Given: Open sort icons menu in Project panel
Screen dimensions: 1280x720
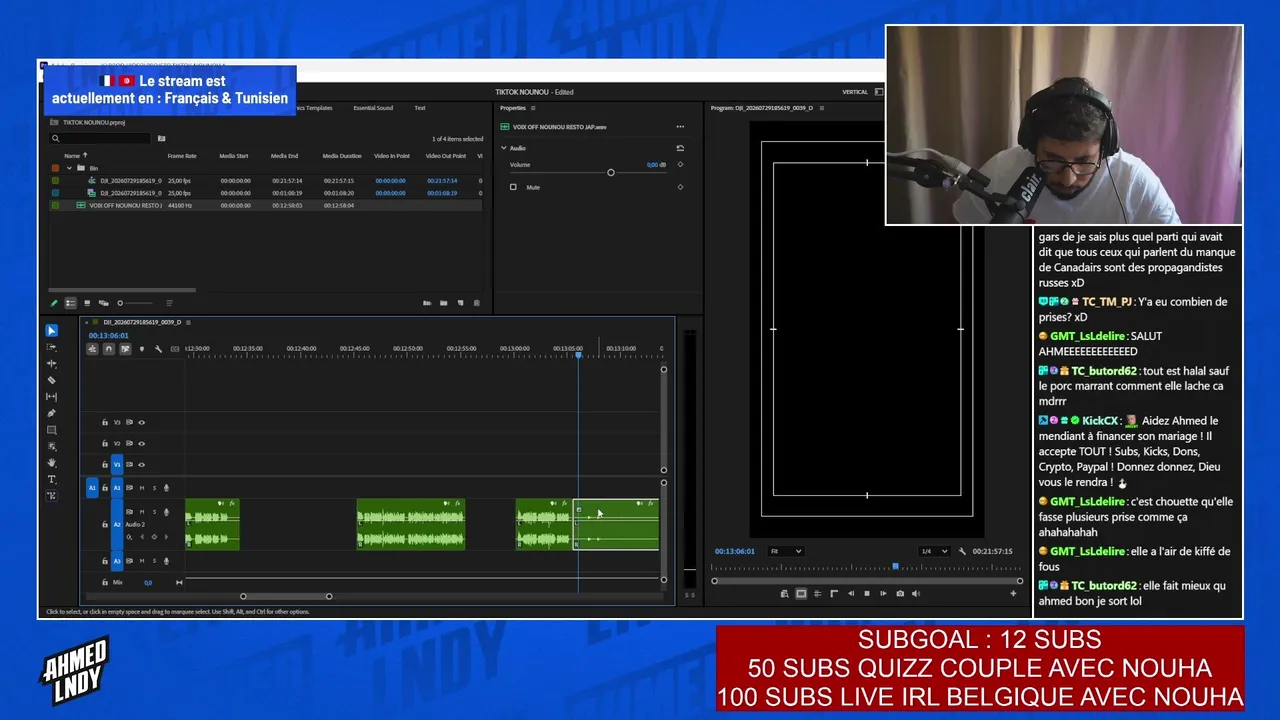Looking at the screenshot, I should tap(168, 303).
